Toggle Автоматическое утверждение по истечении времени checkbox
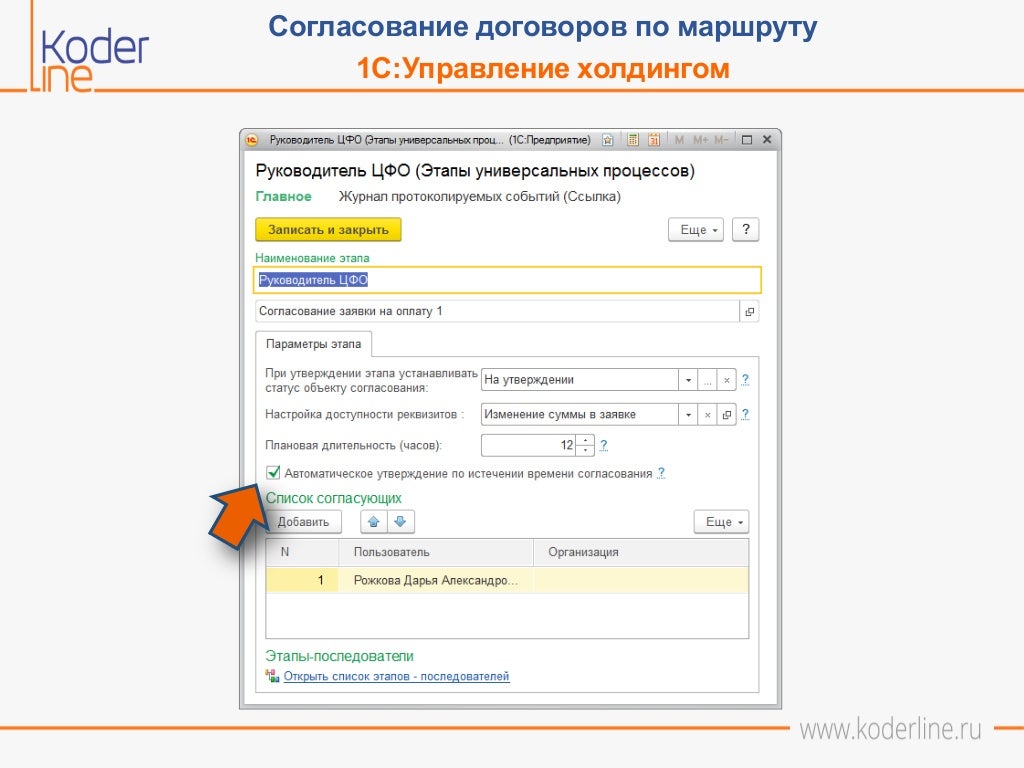Viewport: 1024px width, 768px height. click(273, 472)
